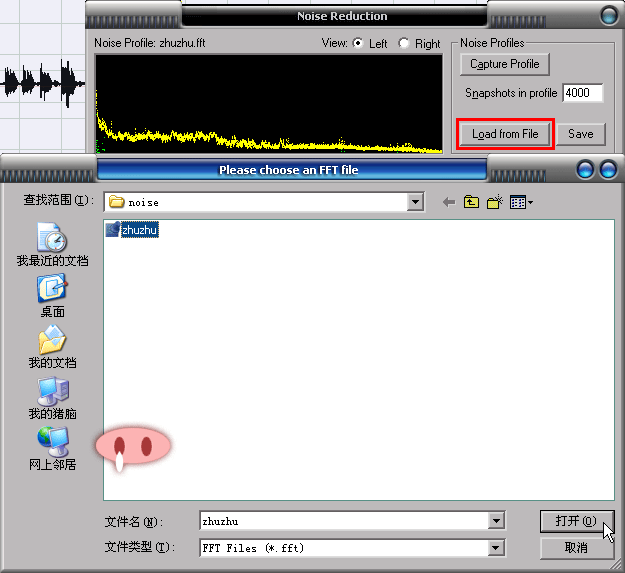Screen dimensions: 625x573
Task: Open the view menu icon
Action: (521, 202)
